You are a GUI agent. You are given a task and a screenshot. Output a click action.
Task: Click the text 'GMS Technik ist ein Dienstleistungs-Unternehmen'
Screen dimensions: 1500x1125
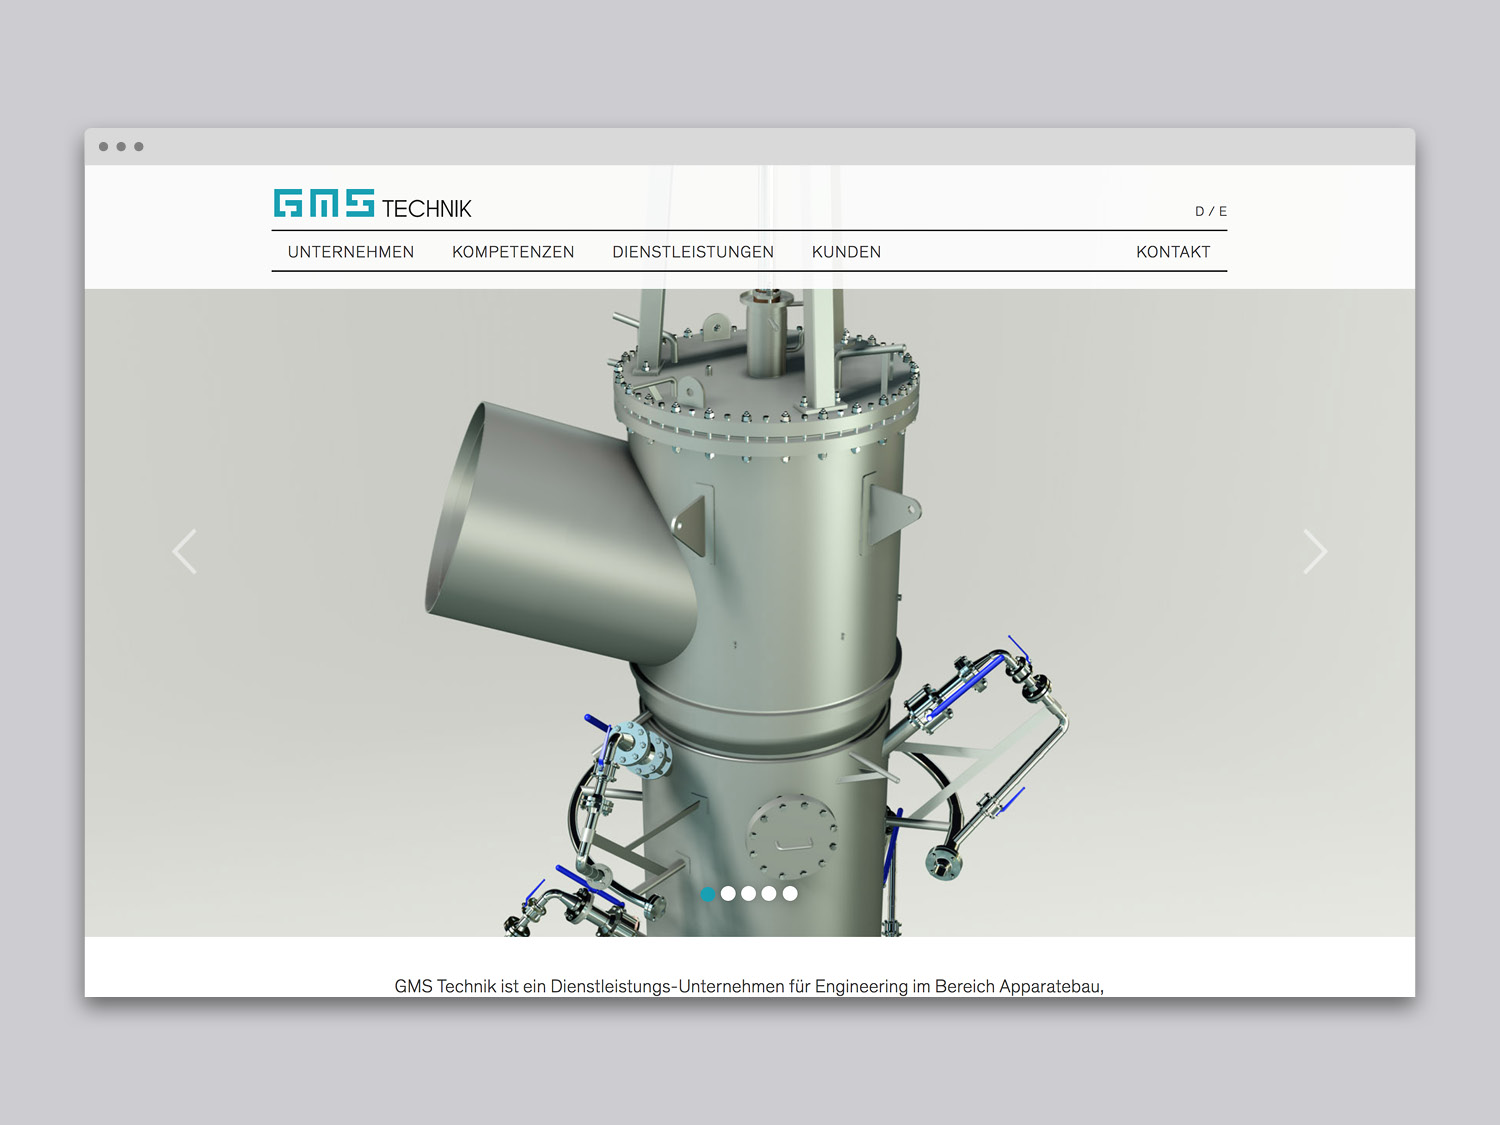[589, 986]
